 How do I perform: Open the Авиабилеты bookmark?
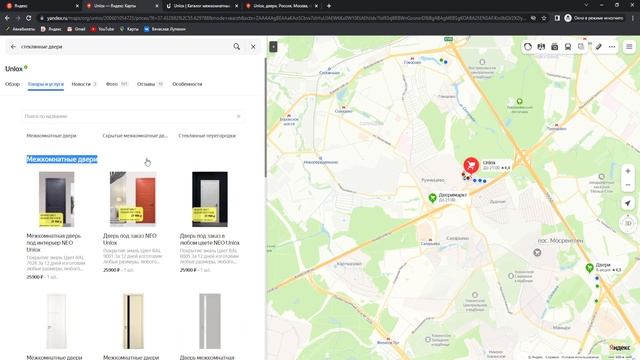pyautogui.click(x=20, y=29)
